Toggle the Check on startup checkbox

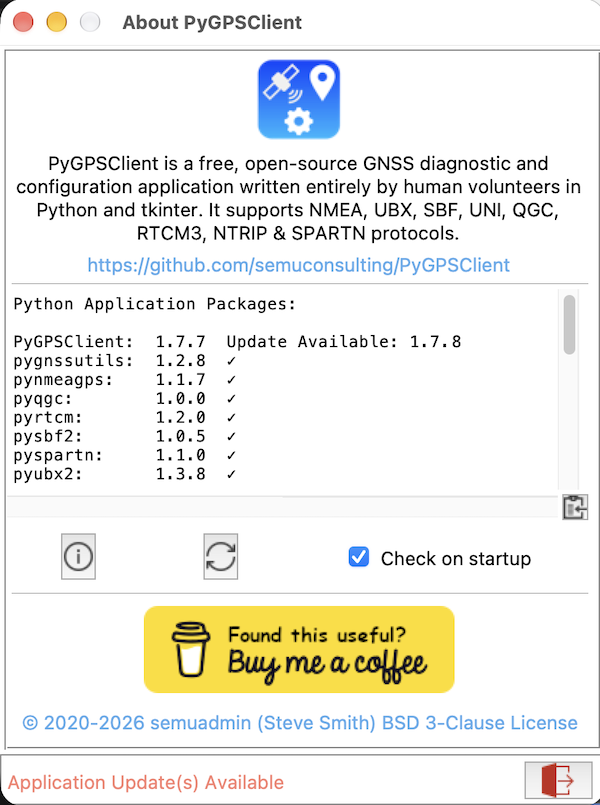pyautogui.click(x=358, y=557)
